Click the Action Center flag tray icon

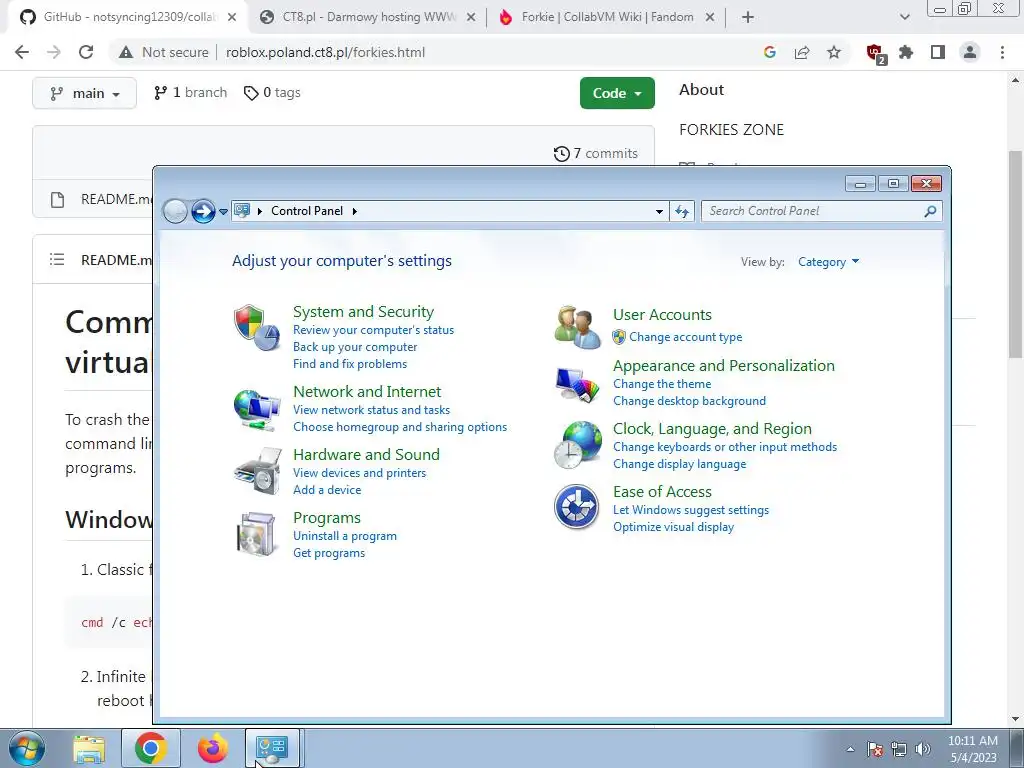pos(875,749)
